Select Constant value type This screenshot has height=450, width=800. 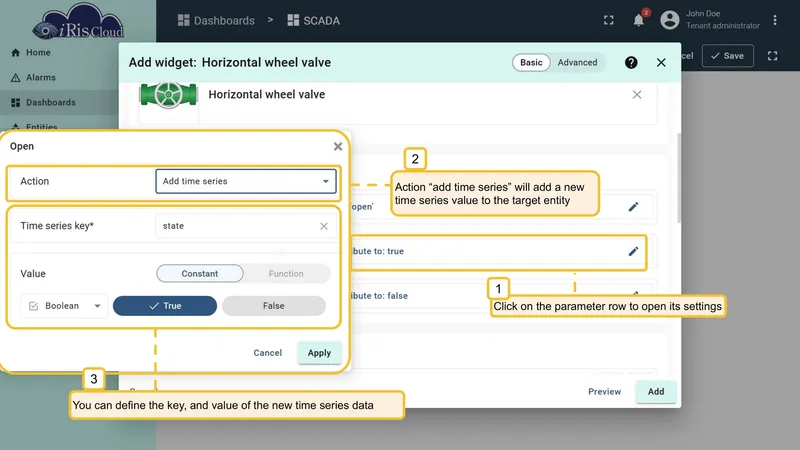(199, 273)
